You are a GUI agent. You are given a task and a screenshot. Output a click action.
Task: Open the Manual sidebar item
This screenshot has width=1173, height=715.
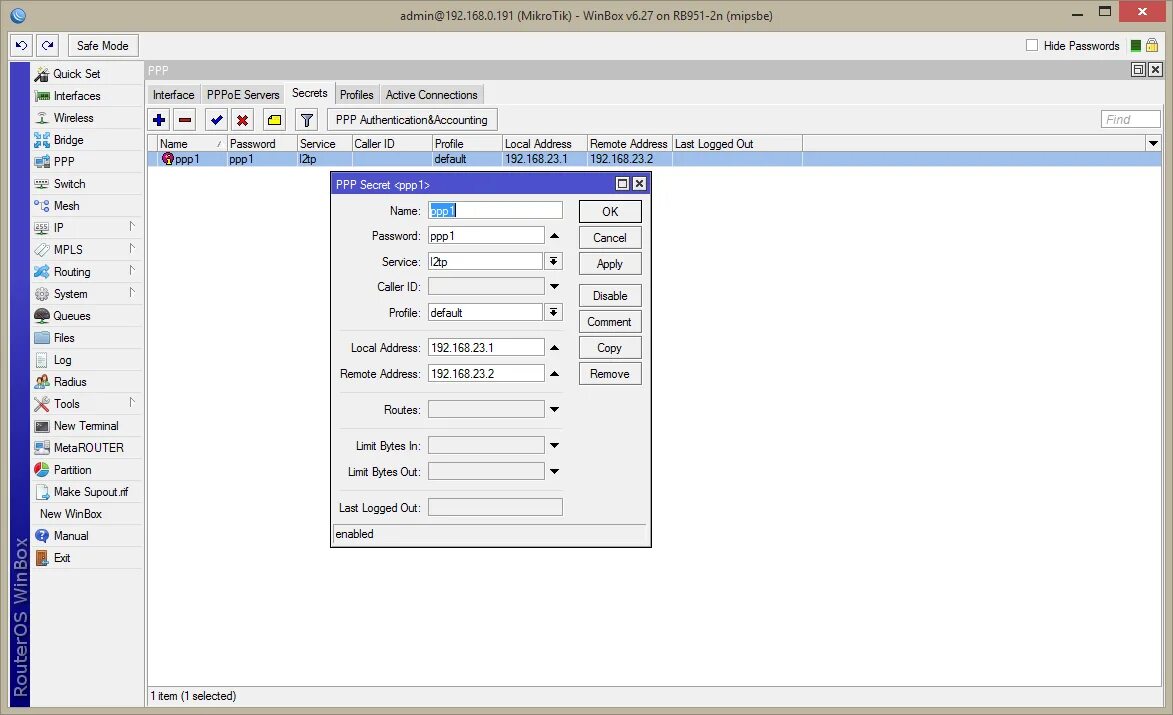click(x=87, y=536)
